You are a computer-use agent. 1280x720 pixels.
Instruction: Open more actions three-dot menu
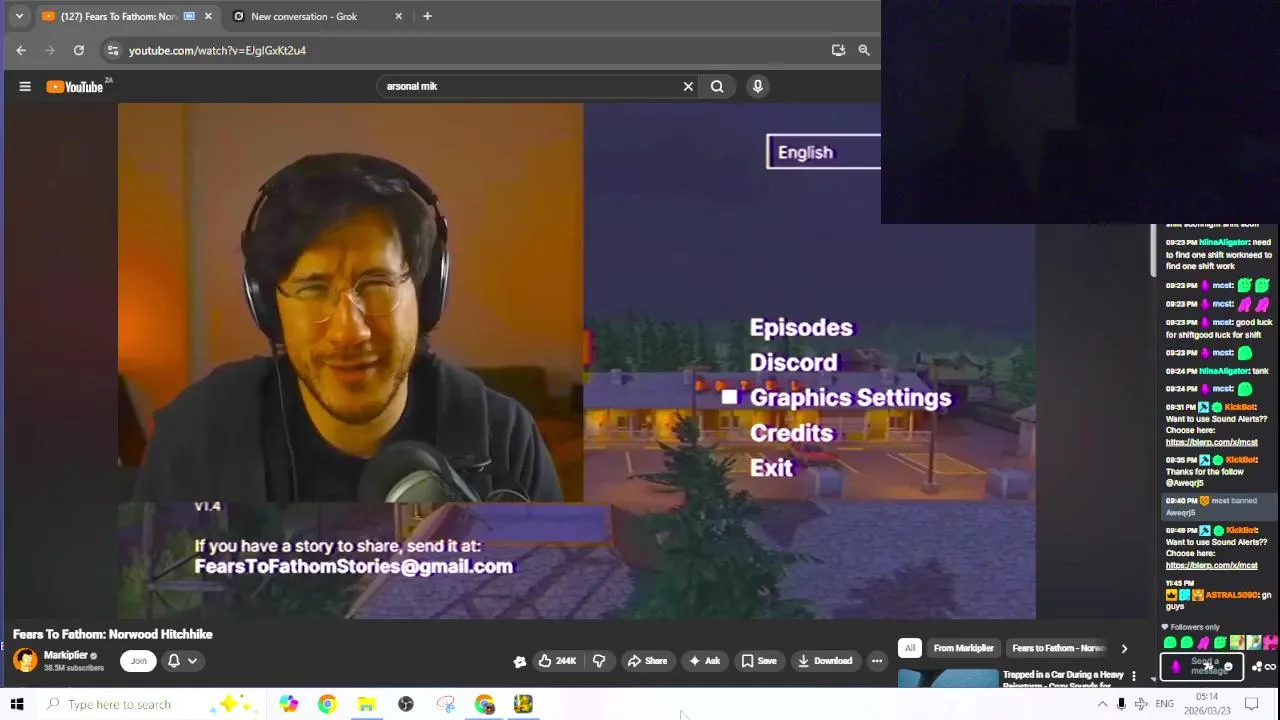(877, 661)
